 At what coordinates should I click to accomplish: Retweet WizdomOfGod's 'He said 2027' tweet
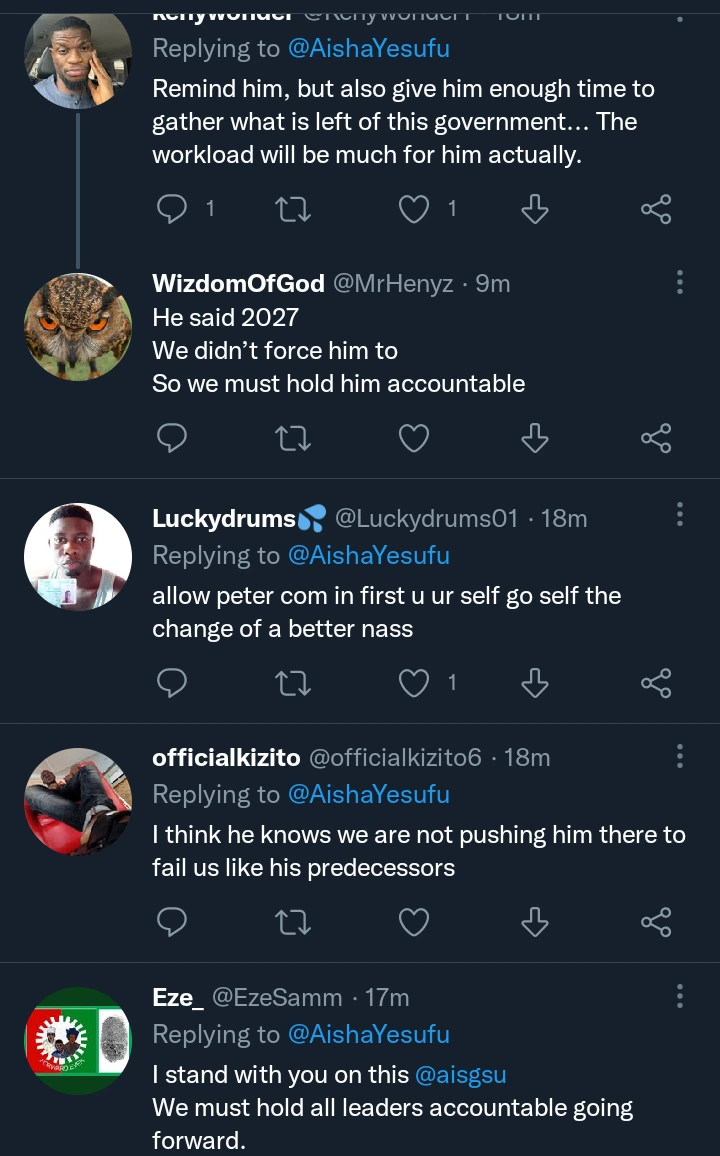tap(293, 438)
